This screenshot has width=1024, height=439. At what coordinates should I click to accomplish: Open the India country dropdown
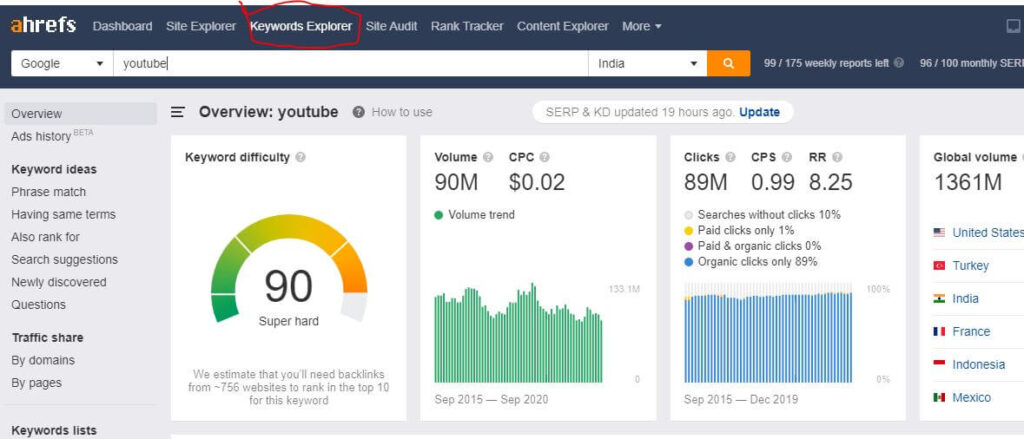pyautogui.click(x=647, y=63)
